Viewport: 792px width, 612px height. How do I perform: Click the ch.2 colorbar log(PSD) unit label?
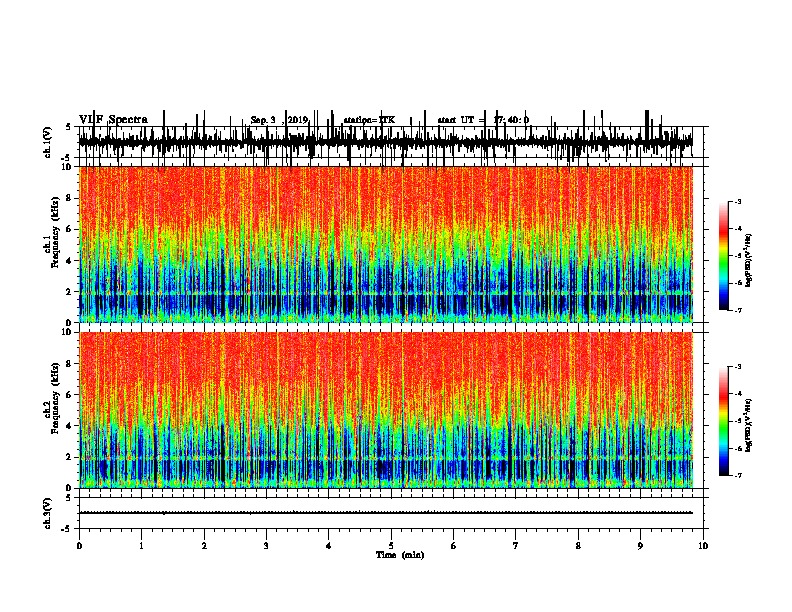click(749, 425)
